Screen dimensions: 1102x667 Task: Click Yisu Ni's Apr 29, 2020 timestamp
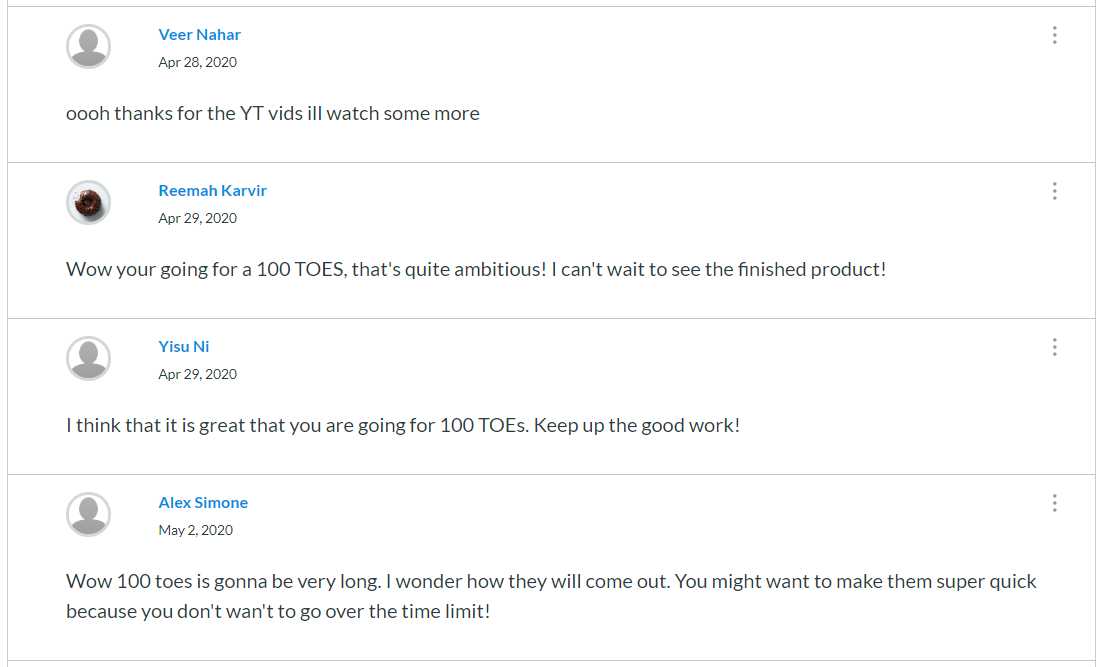coord(197,375)
